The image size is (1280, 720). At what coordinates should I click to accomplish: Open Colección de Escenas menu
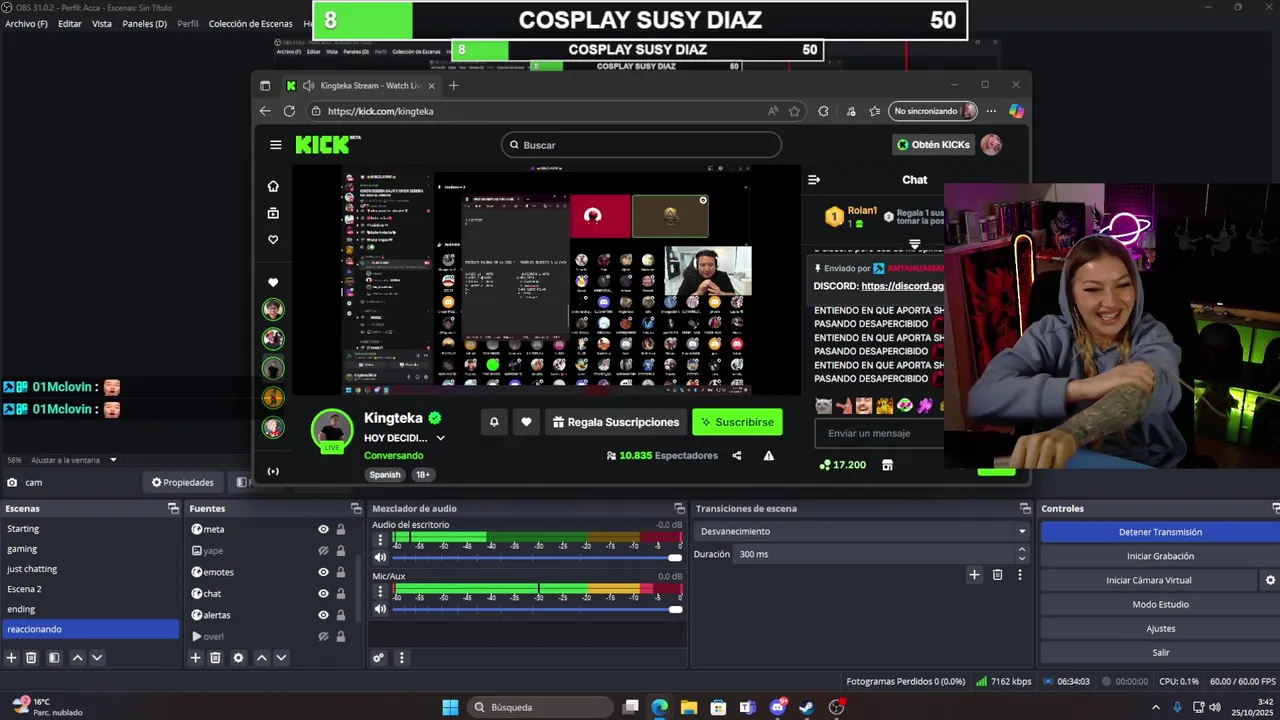(x=251, y=24)
